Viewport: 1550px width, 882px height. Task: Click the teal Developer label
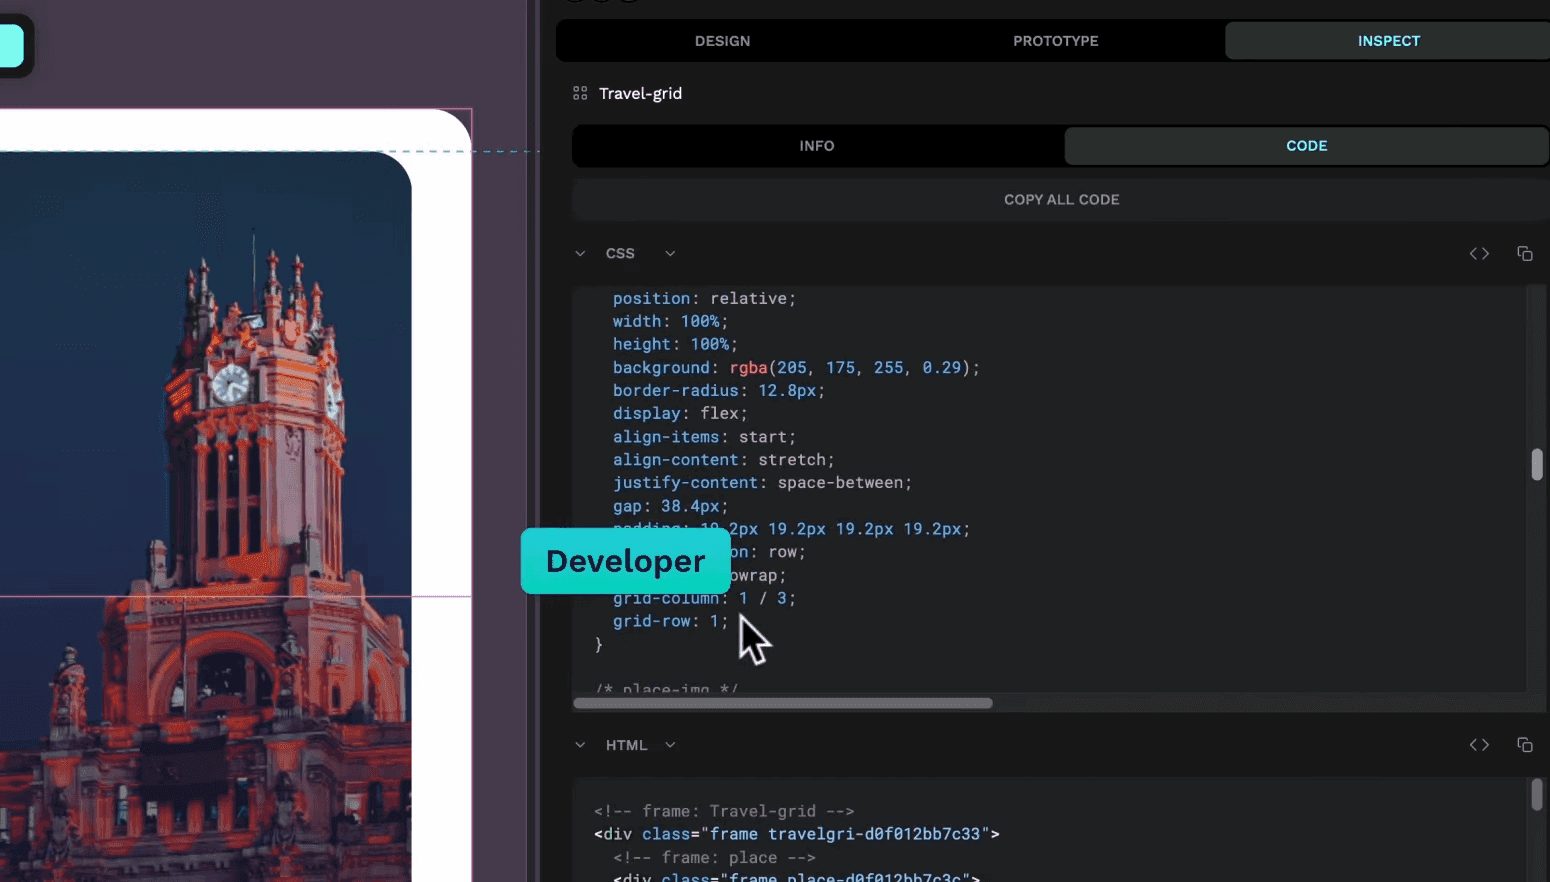626,561
